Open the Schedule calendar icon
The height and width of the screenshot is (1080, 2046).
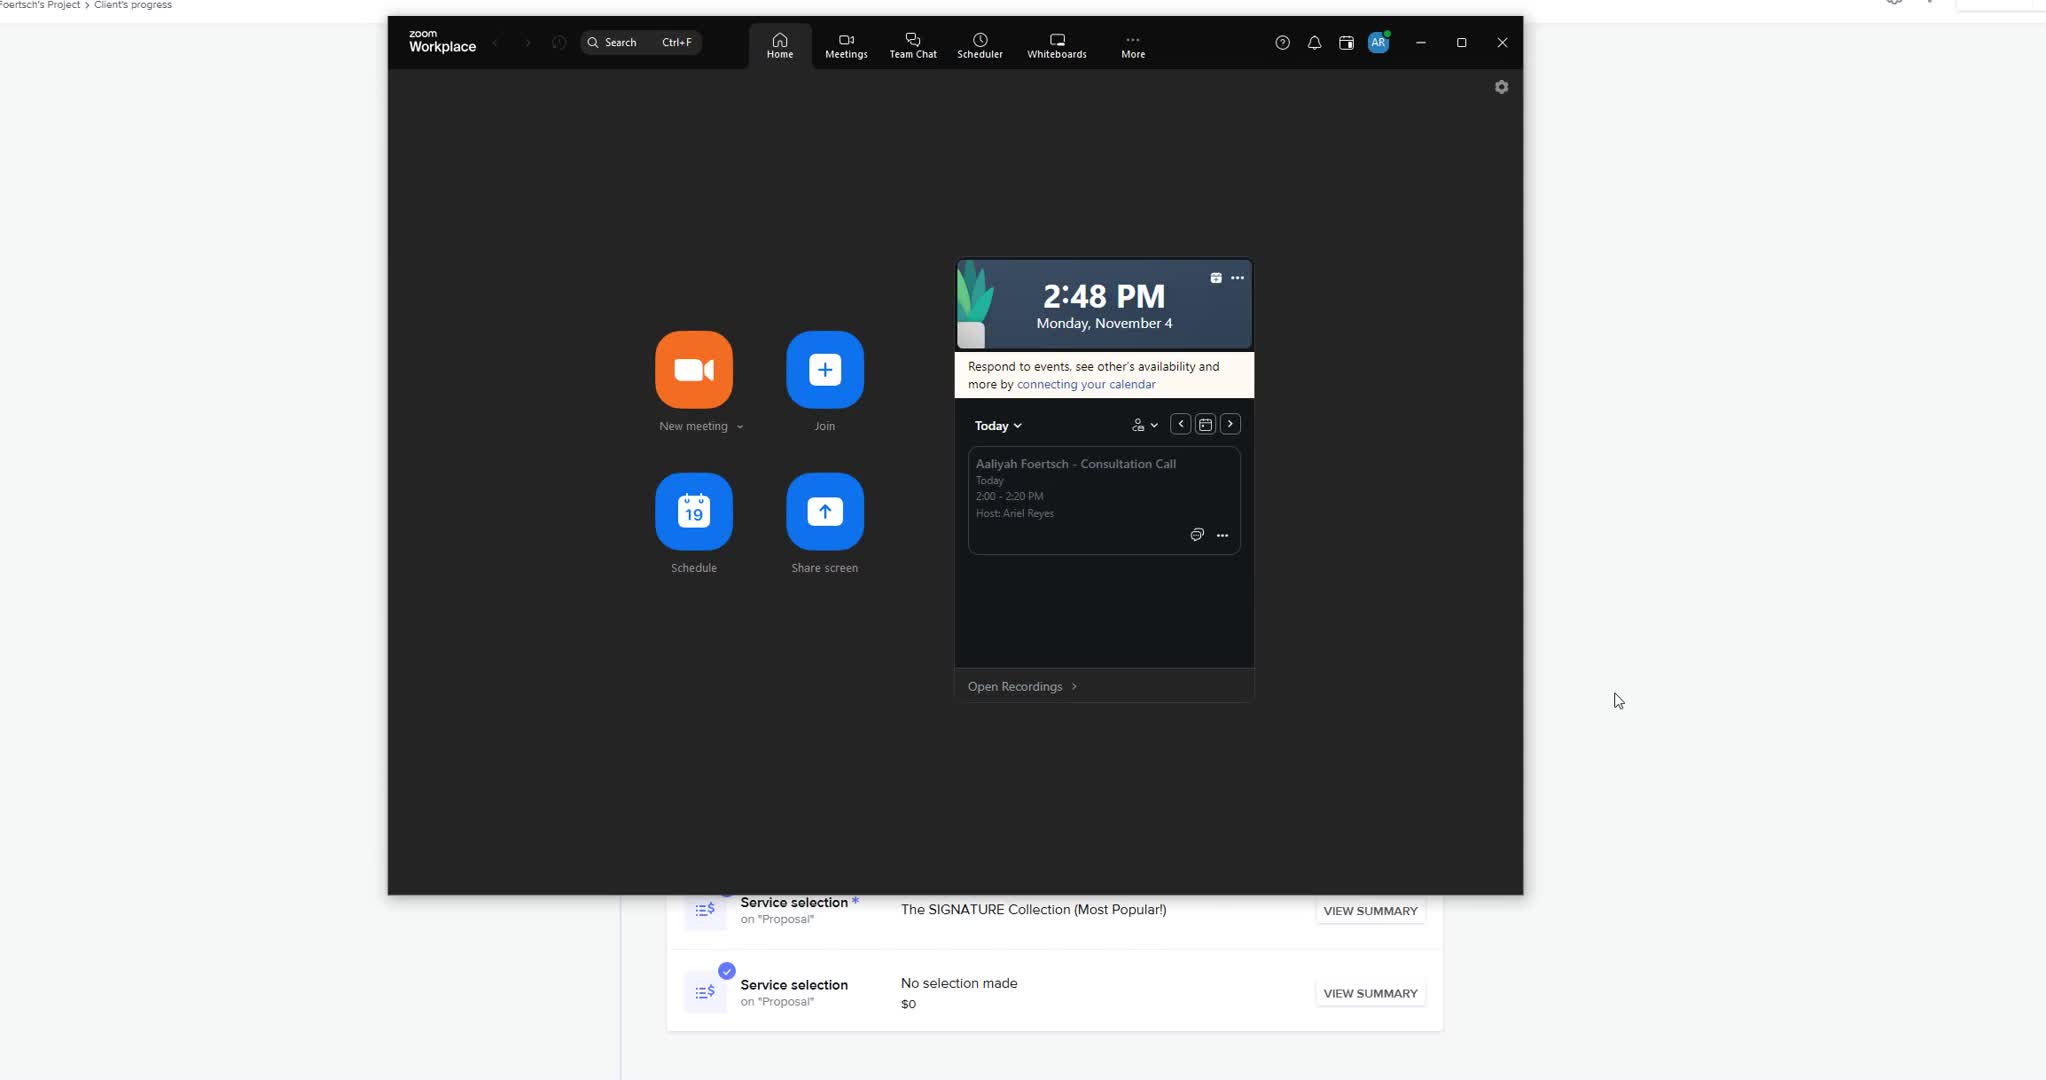point(693,511)
